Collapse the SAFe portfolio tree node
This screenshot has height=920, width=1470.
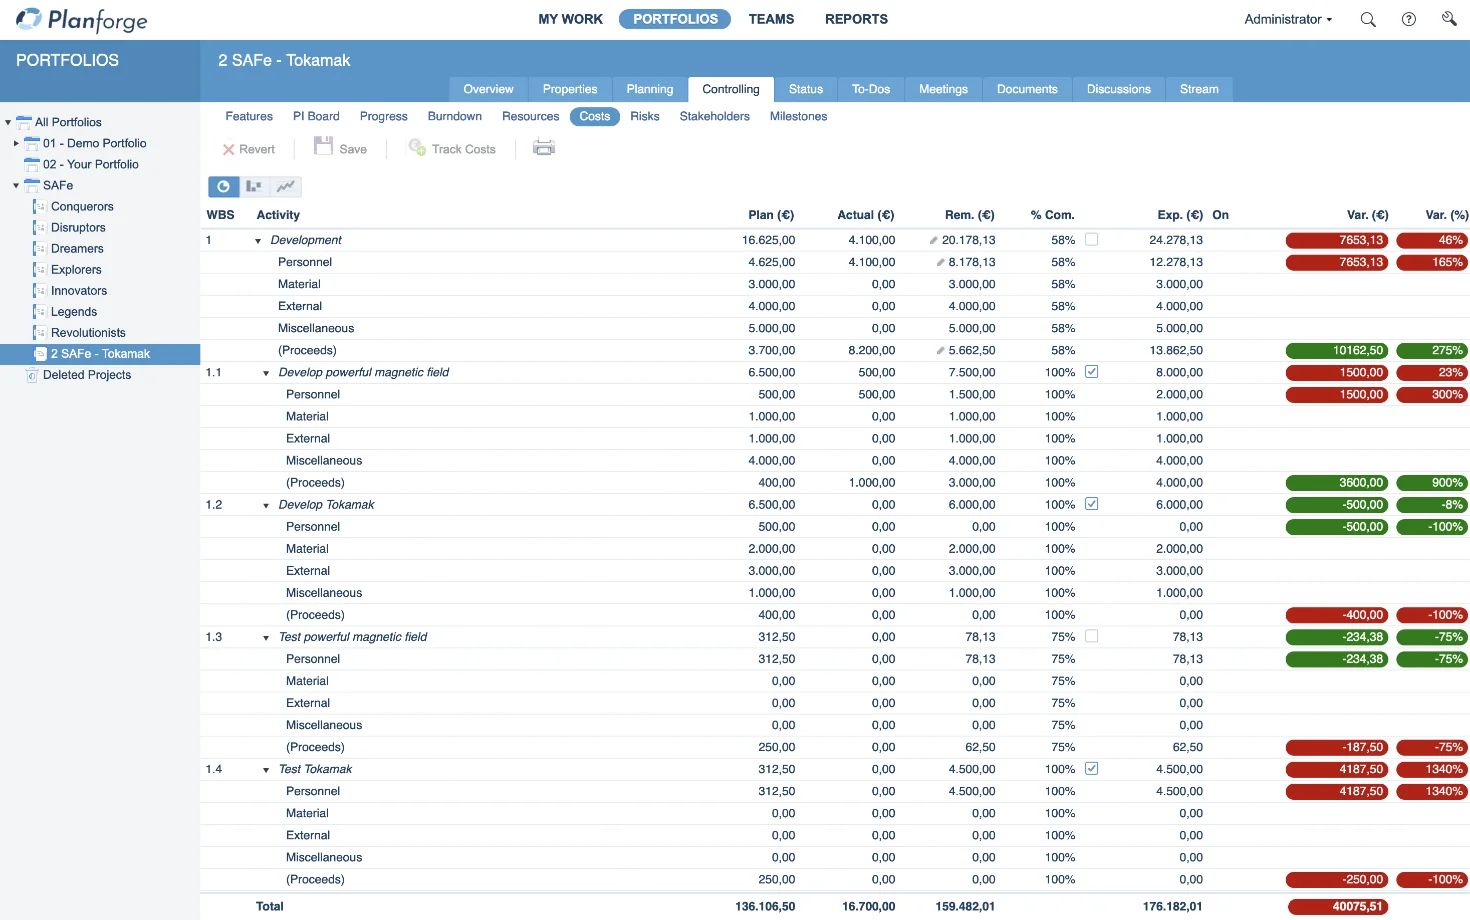[x=16, y=185]
